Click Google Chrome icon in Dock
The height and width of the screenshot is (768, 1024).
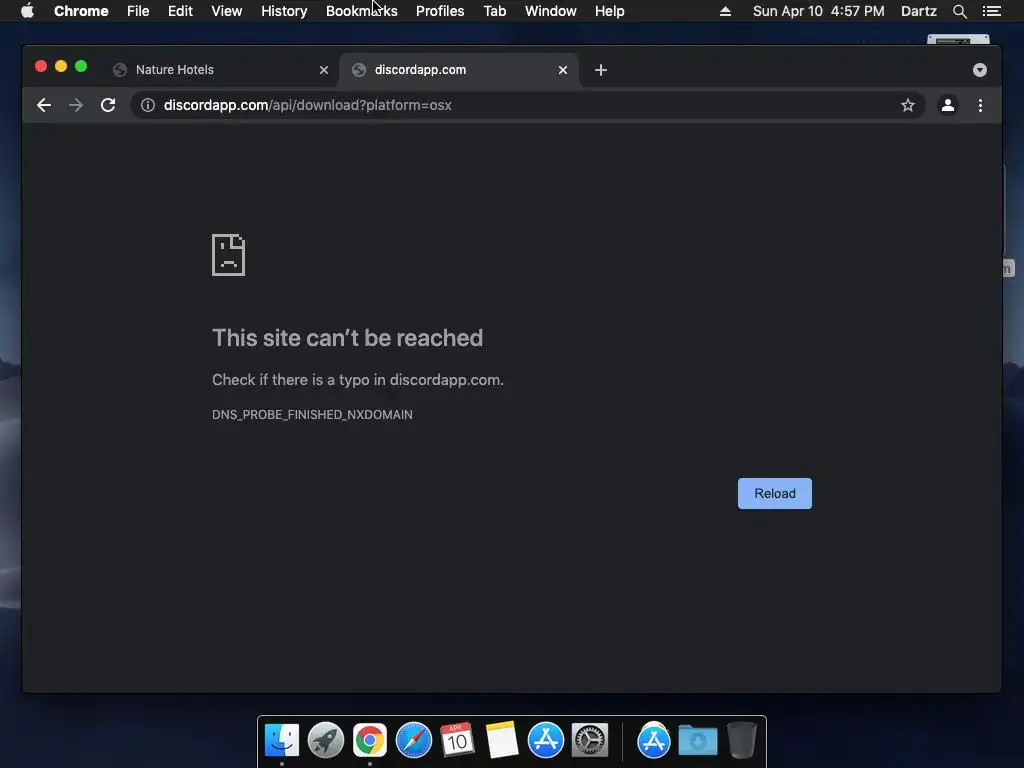(x=370, y=740)
